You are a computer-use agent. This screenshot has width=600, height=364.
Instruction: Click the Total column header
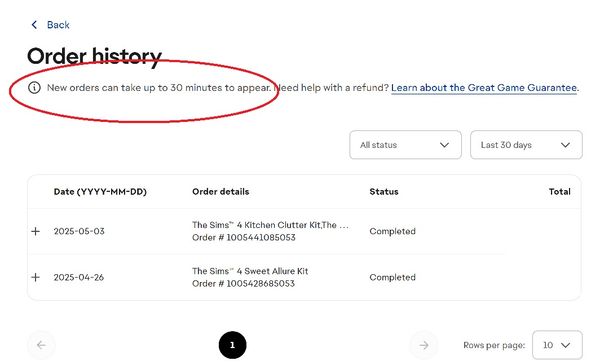click(559, 192)
